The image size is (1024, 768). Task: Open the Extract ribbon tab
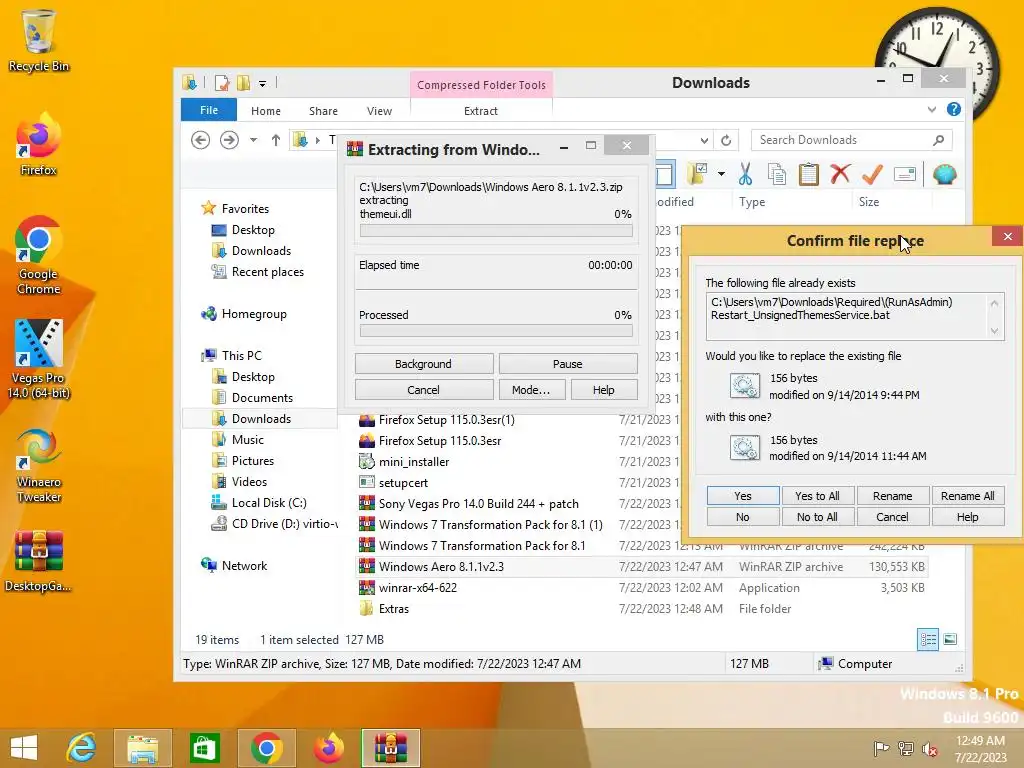(481, 111)
